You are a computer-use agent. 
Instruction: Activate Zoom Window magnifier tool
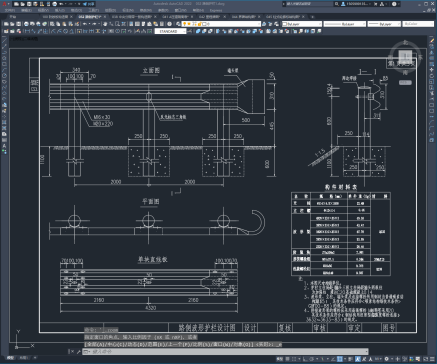tap(117, 24)
